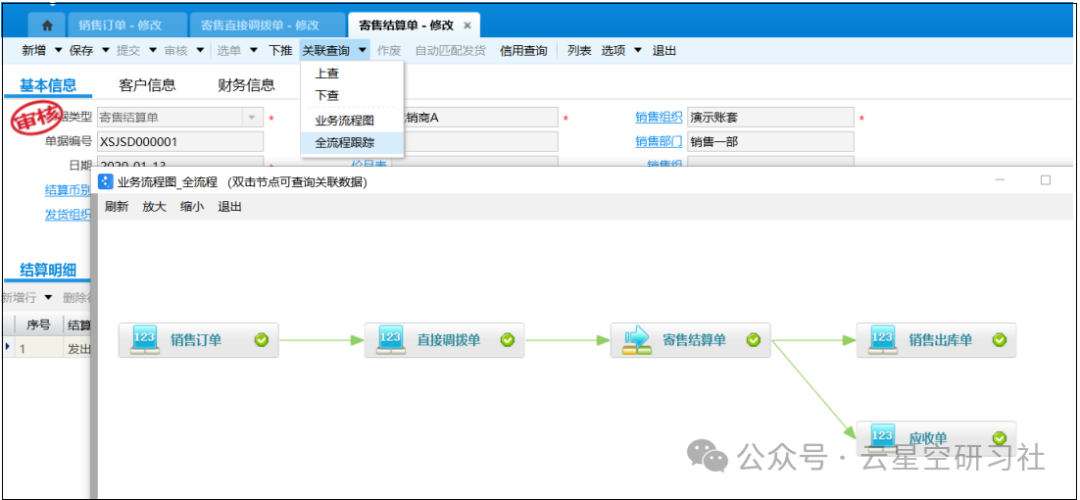1080x500 pixels.
Task: Click the flowchart window title icon
Action: click(x=106, y=182)
